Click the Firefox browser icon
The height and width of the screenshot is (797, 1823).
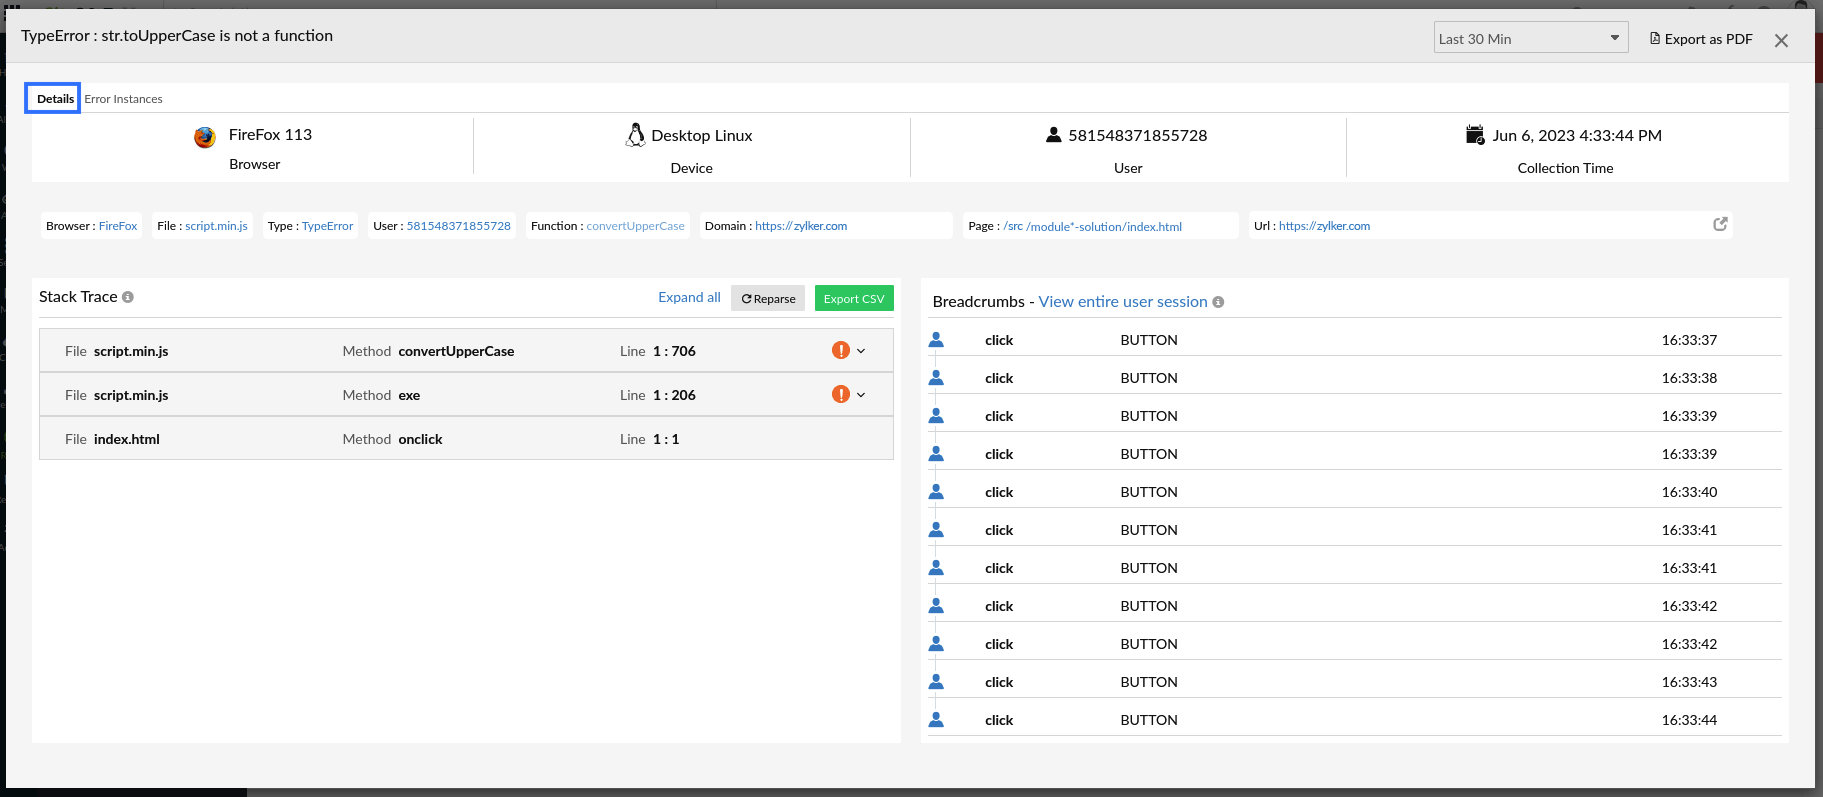pyautogui.click(x=205, y=137)
